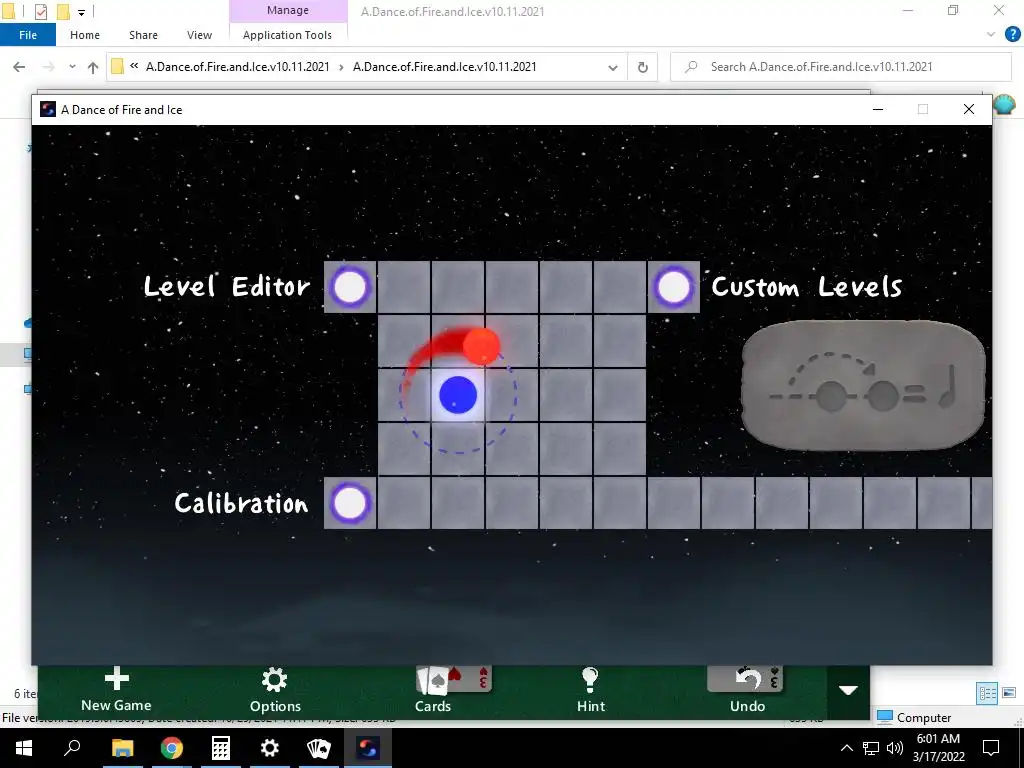
Task: Open the volume tray icon
Action: pyautogui.click(x=895, y=748)
